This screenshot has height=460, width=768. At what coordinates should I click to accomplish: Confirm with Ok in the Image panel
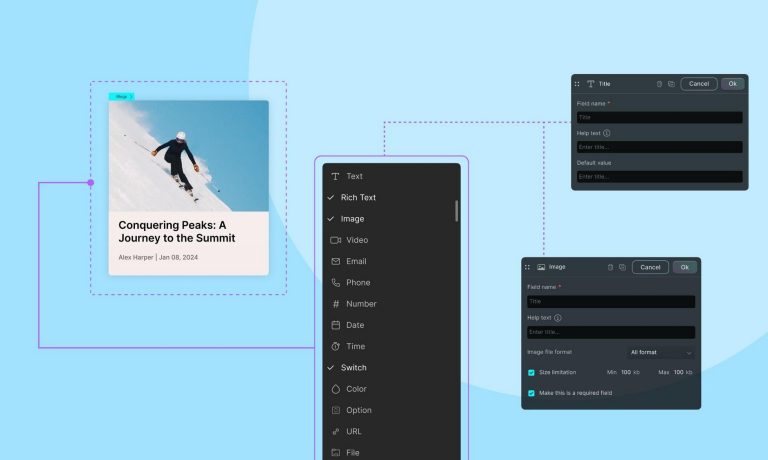click(685, 267)
